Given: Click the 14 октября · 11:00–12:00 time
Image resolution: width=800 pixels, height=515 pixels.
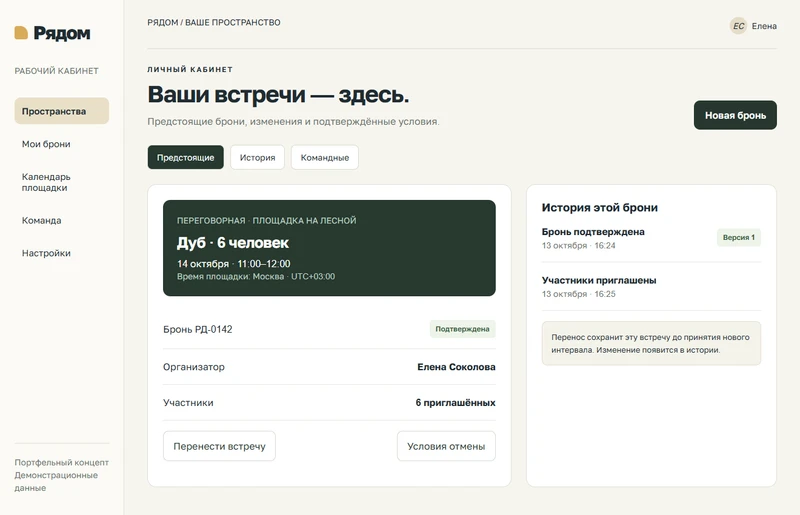Looking at the screenshot, I should coord(234,264).
